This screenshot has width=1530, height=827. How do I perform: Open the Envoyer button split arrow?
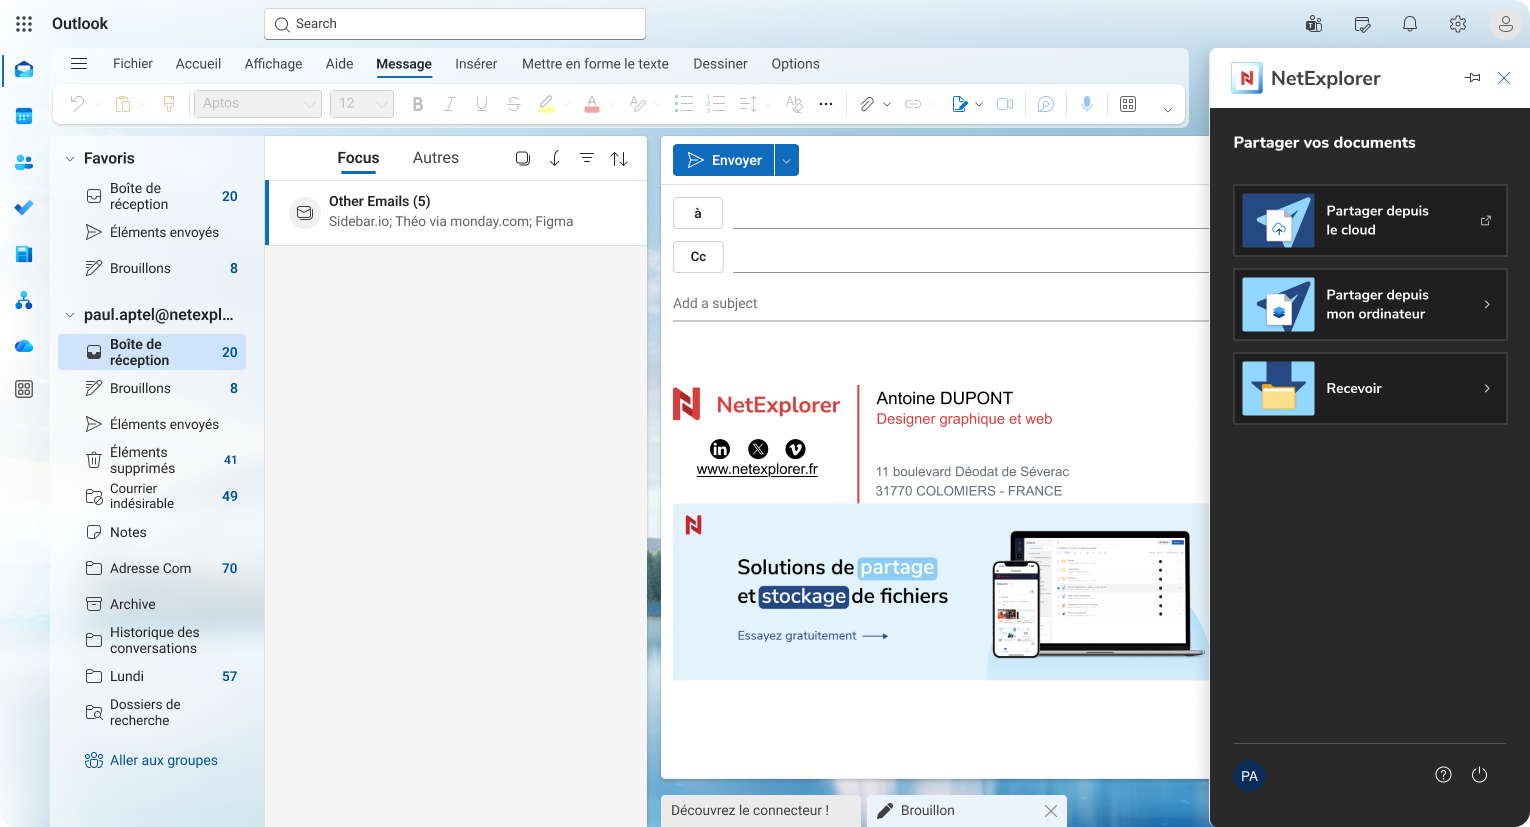point(786,159)
